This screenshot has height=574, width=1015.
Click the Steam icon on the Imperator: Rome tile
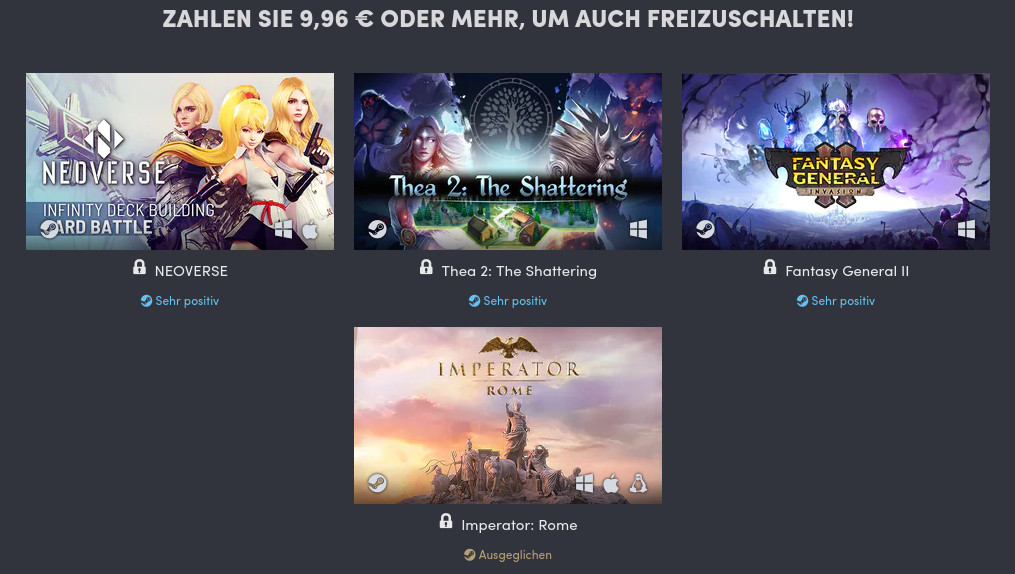click(377, 483)
